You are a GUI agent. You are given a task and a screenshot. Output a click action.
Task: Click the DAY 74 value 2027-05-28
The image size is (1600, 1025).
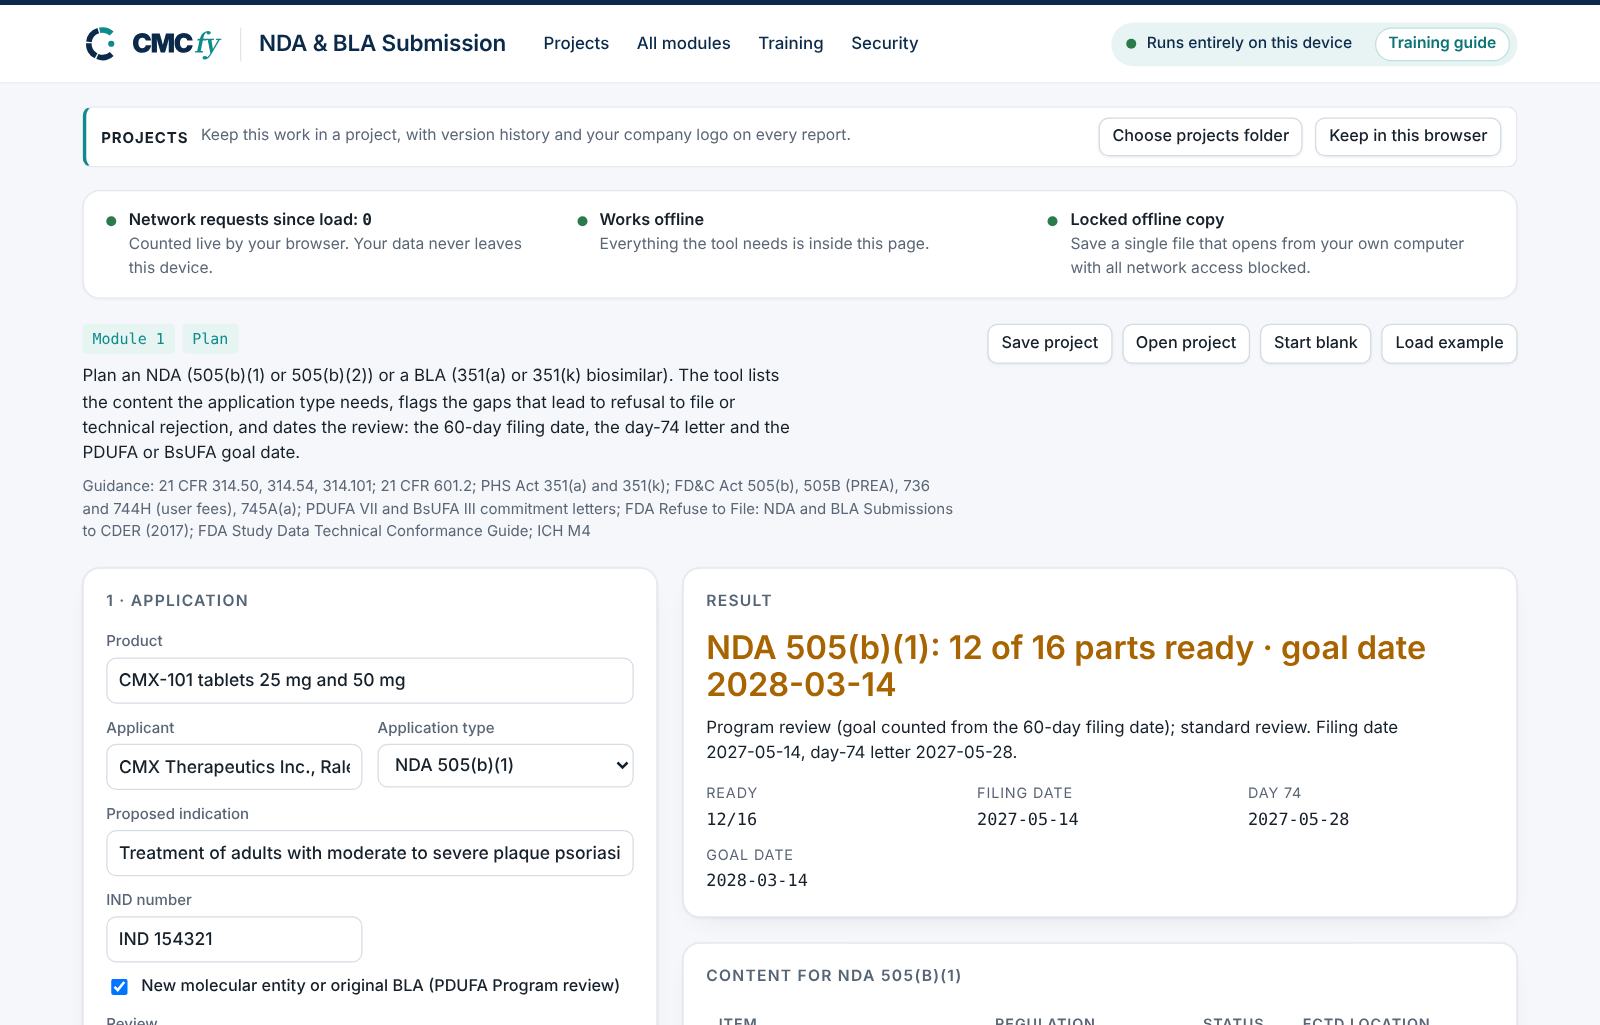tap(1298, 820)
